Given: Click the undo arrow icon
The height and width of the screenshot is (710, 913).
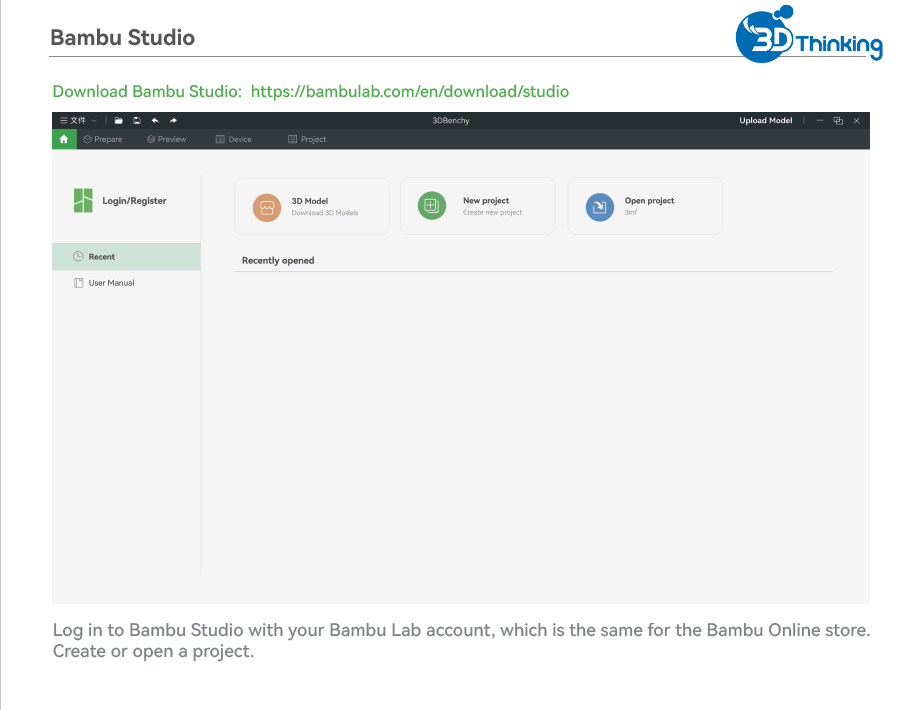Looking at the screenshot, I should coord(155,121).
